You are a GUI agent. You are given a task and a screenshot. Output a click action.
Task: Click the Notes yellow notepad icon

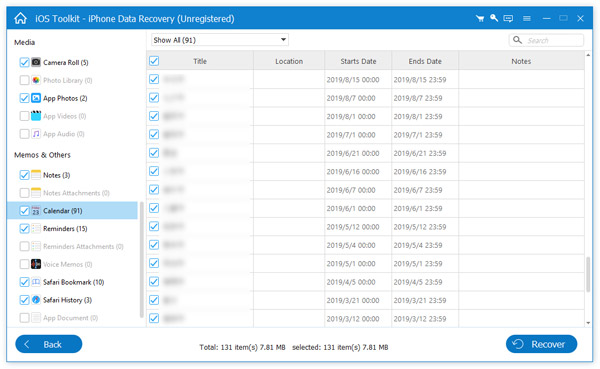[36, 175]
